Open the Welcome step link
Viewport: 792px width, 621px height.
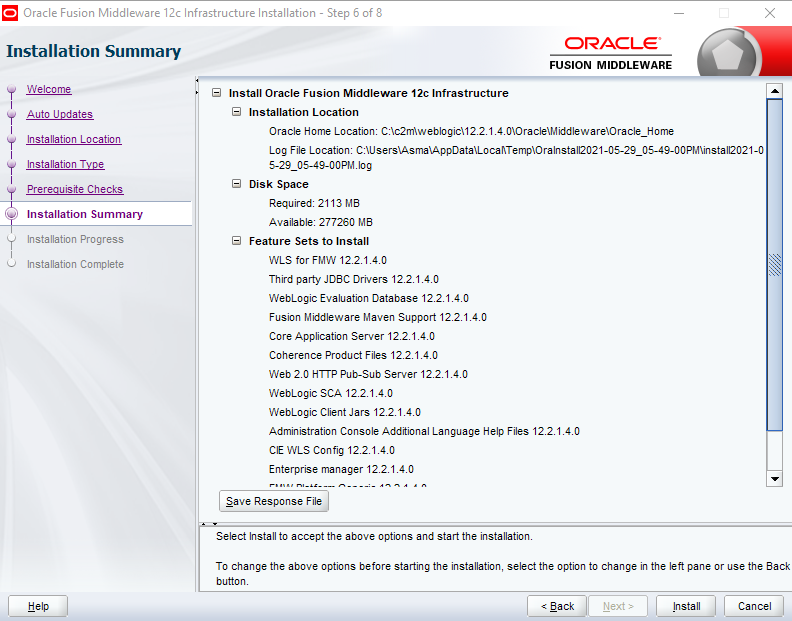49,89
